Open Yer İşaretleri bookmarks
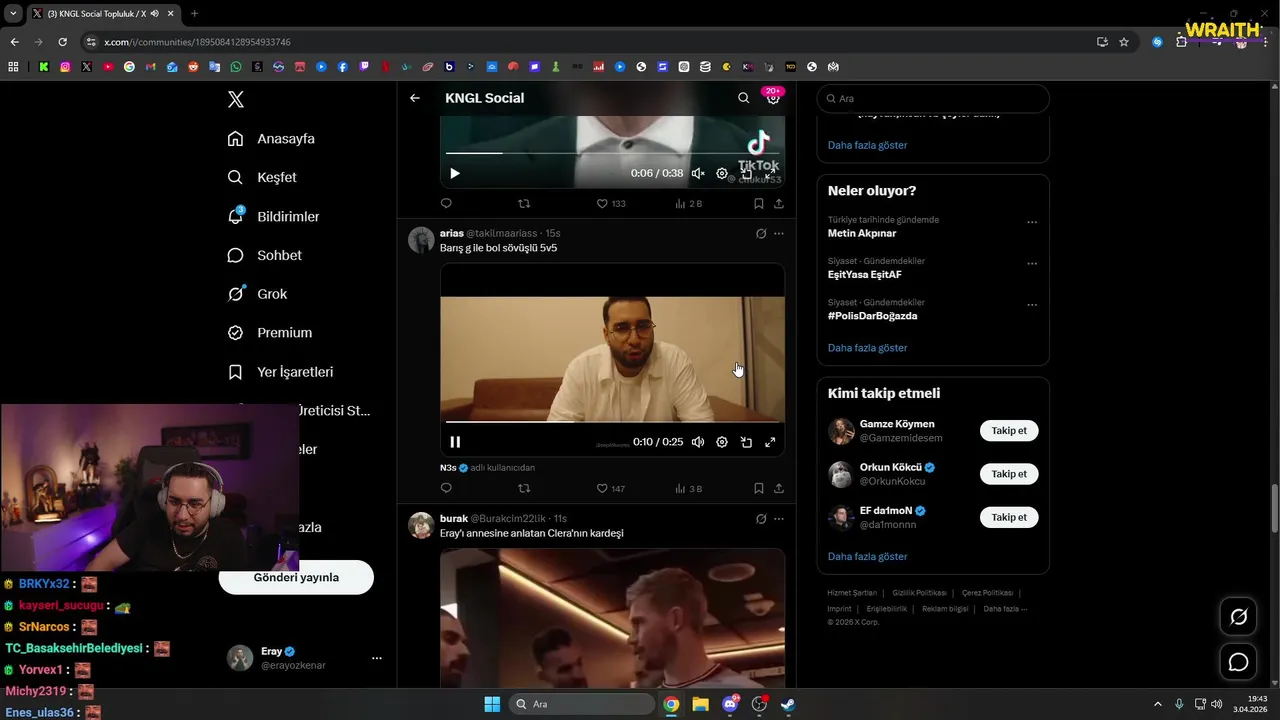The image size is (1280, 720). tap(280, 372)
